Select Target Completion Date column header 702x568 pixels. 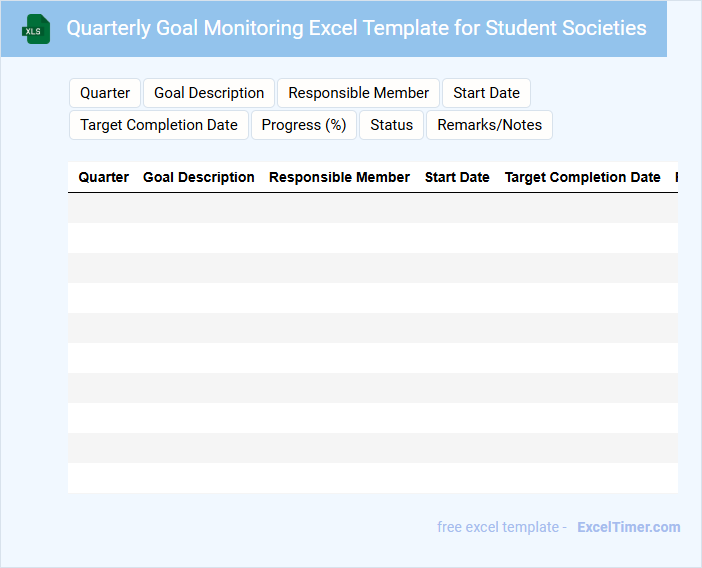pos(582,177)
